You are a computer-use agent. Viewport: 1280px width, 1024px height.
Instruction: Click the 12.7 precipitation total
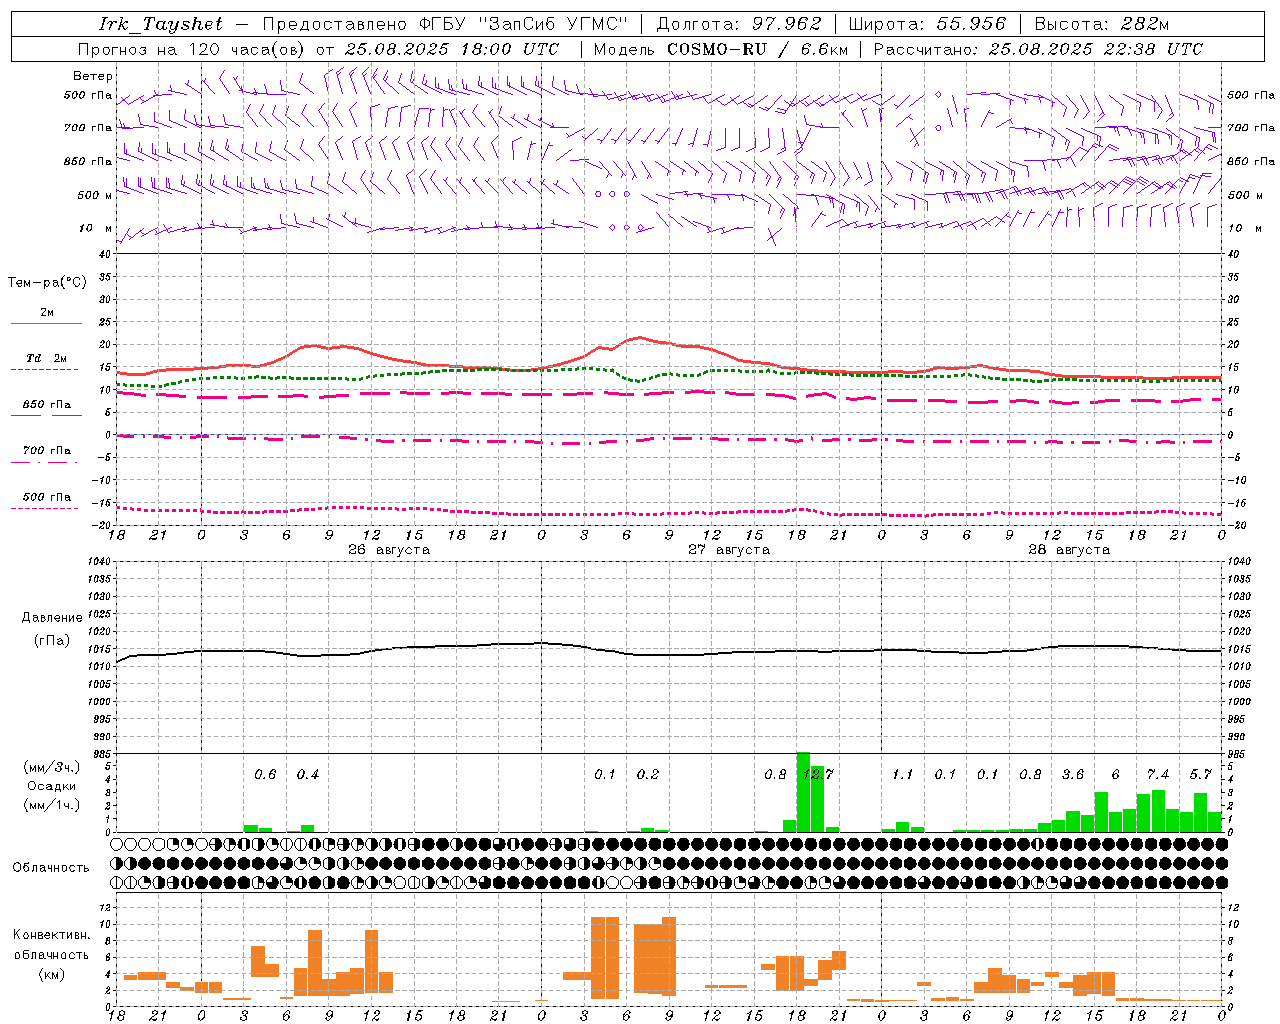pos(818,775)
